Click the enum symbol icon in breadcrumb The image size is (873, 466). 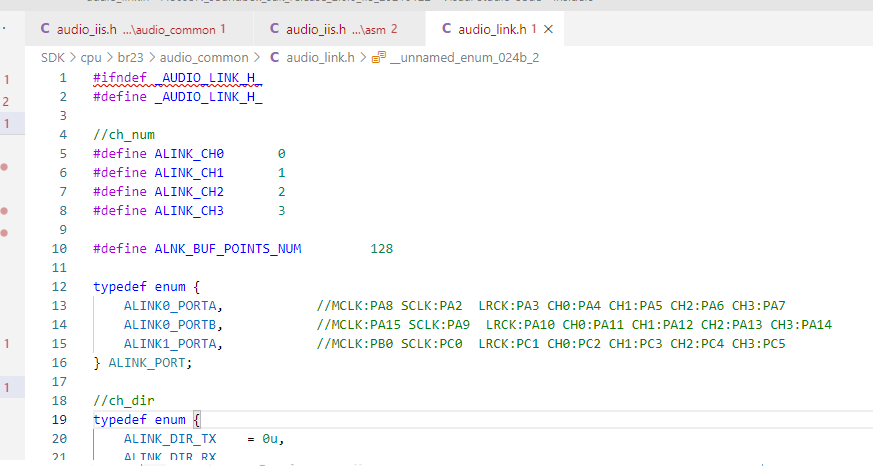tap(379, 57)
